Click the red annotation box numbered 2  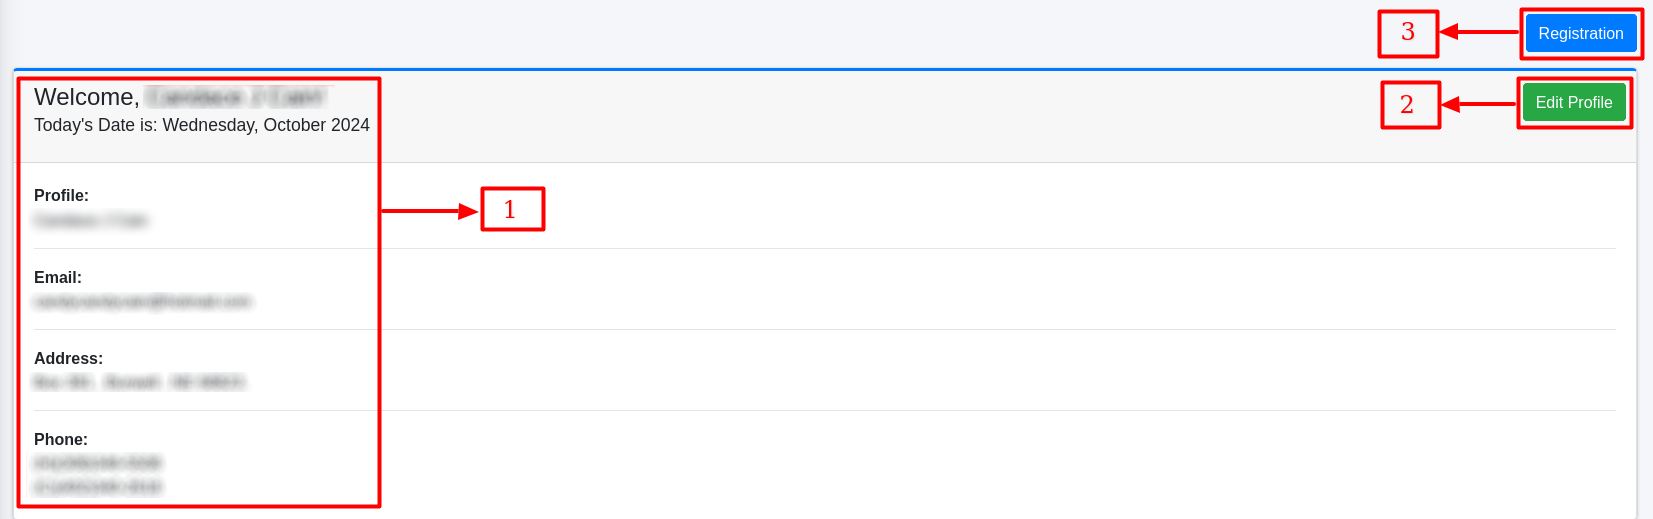tap(1409, 104)
